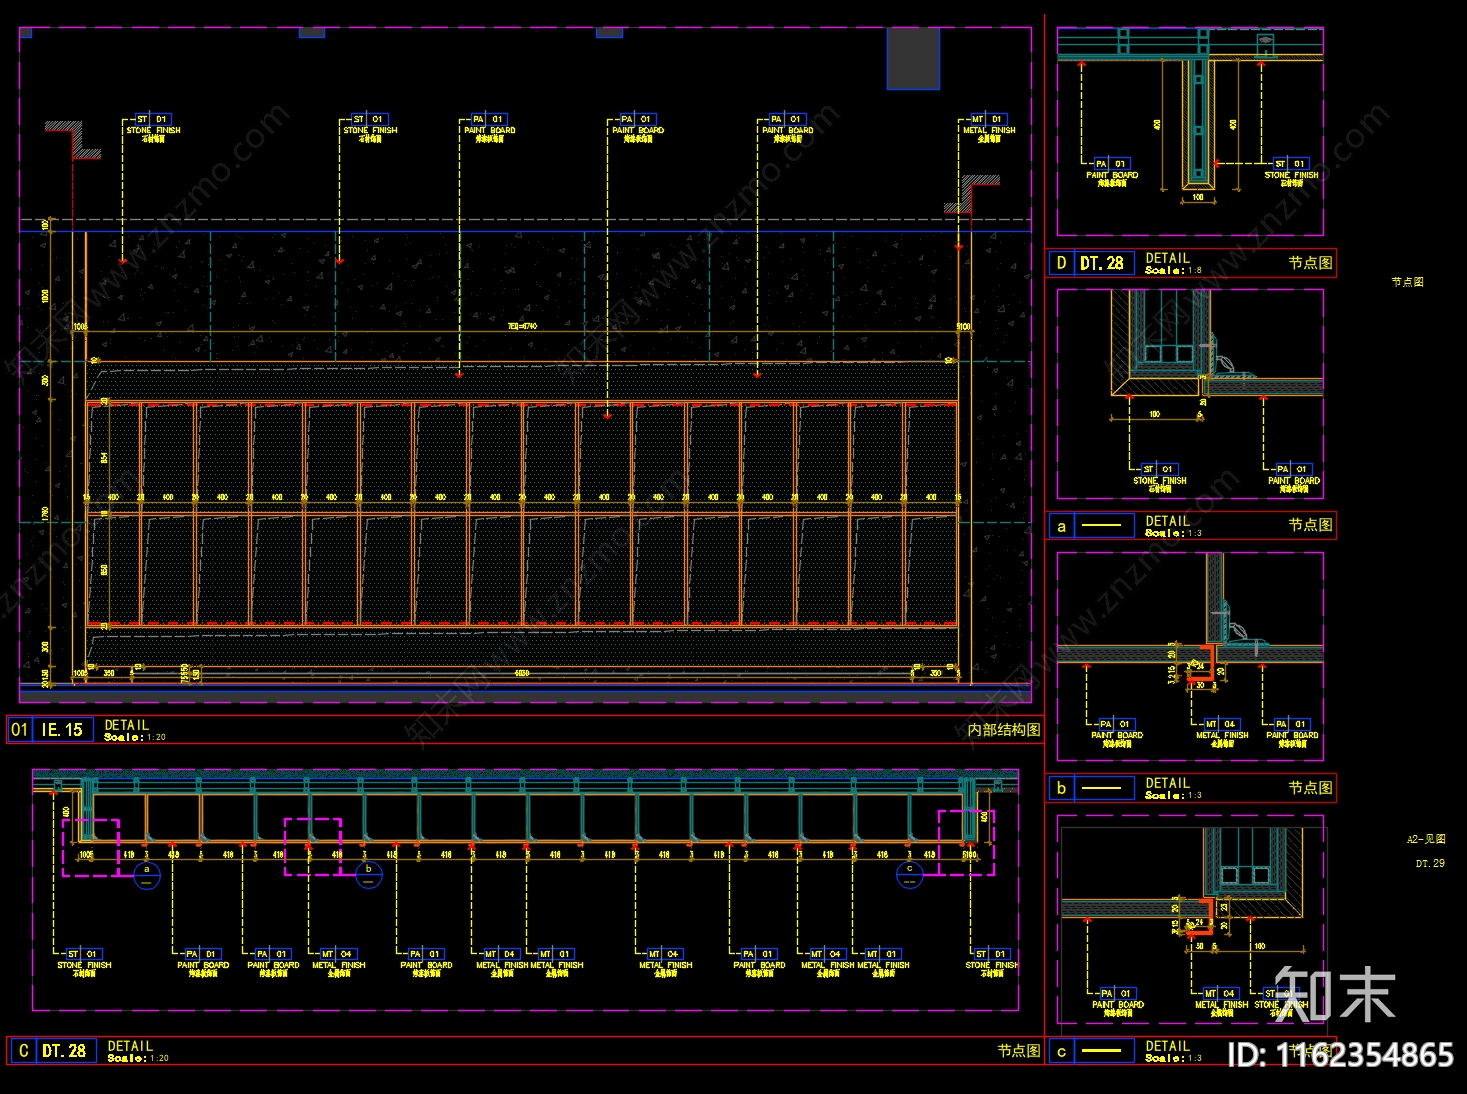Click "节点图" label in detail D title bar
Viewport: 1467px width, 1094px height.
pos(1310,263)
